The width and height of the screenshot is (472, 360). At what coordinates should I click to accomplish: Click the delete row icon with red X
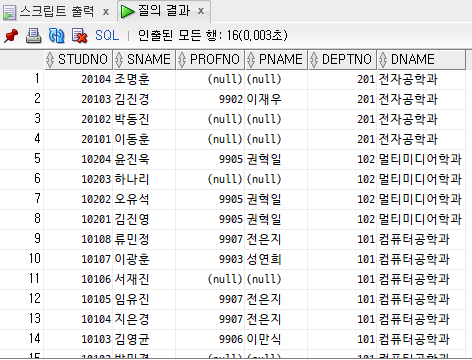(x=79, y=35)
